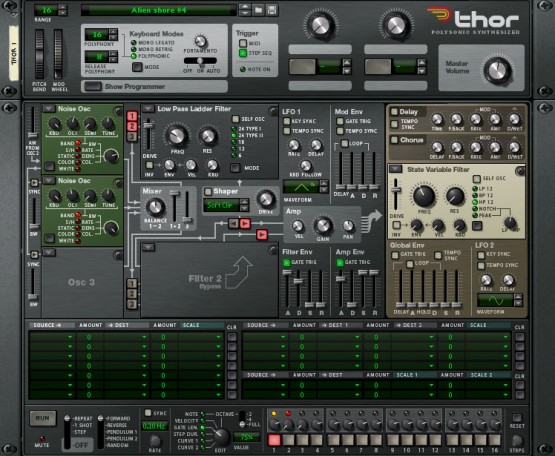Adjust the Pitch Bend wheel
The image size is (555, 456).
tap(39, 54)
